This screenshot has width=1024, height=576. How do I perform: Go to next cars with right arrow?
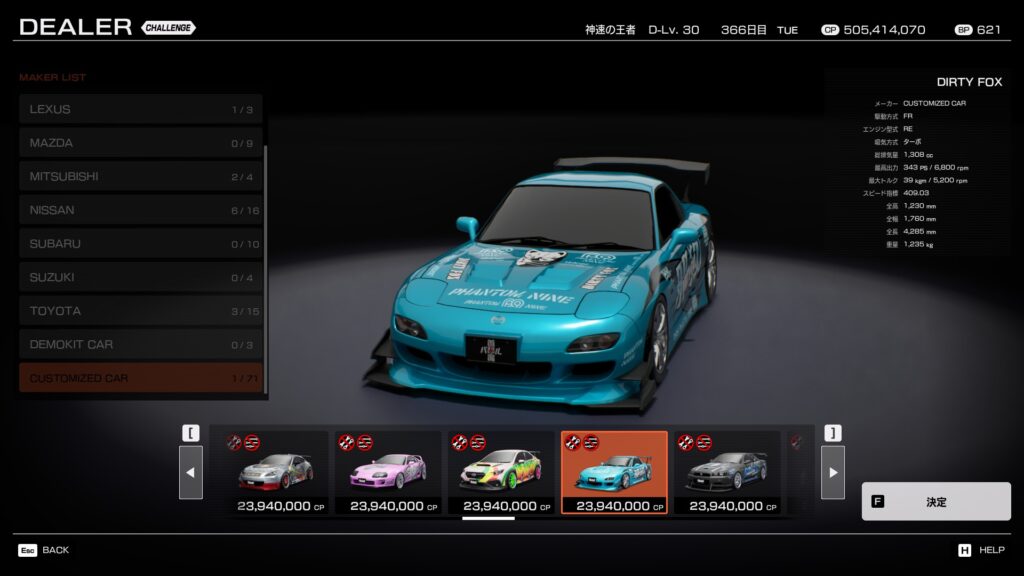(833, 472)
